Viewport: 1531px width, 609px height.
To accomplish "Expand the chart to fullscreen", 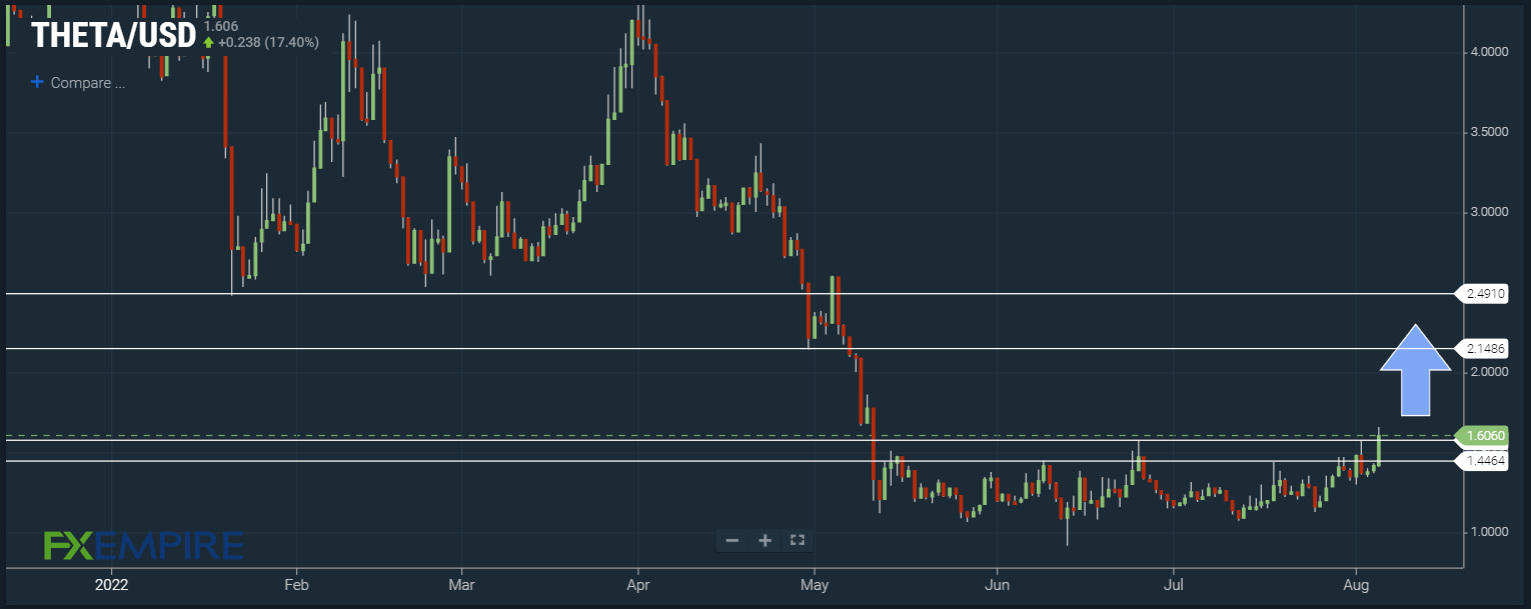I will [797, 541].
